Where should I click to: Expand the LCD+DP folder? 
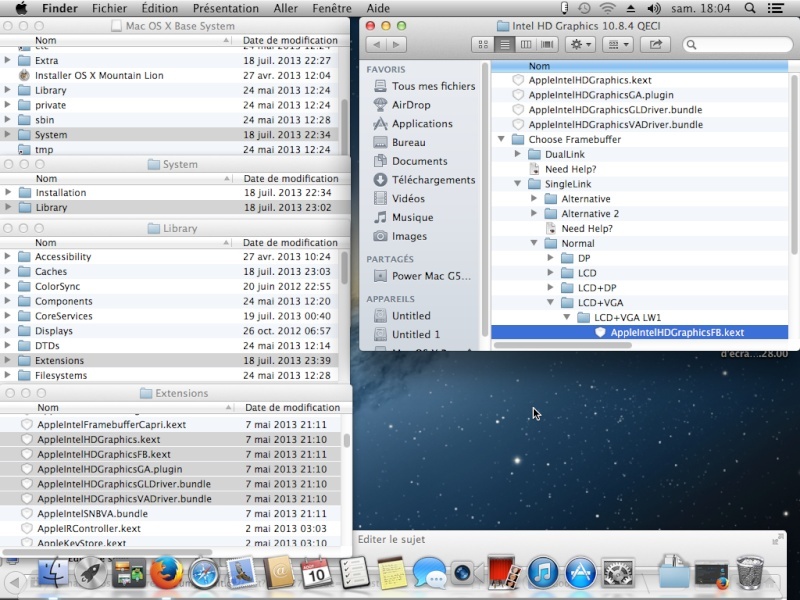click(x=550, y=288)
